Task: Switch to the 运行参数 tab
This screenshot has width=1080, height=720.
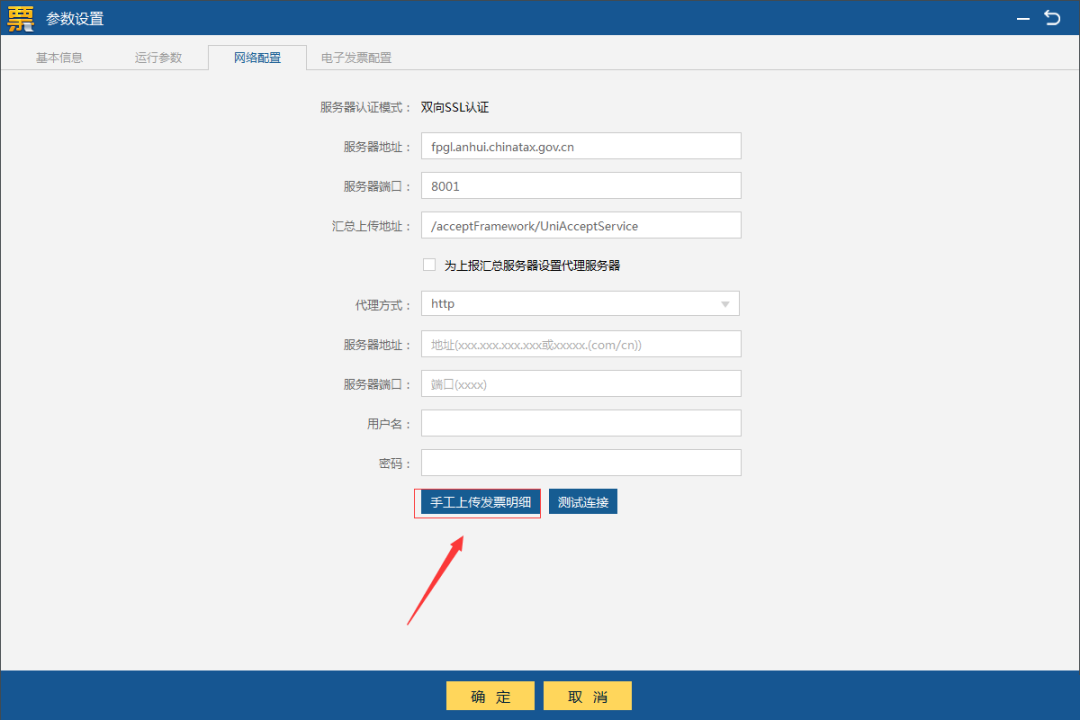Action: click(x=158, y=58)
